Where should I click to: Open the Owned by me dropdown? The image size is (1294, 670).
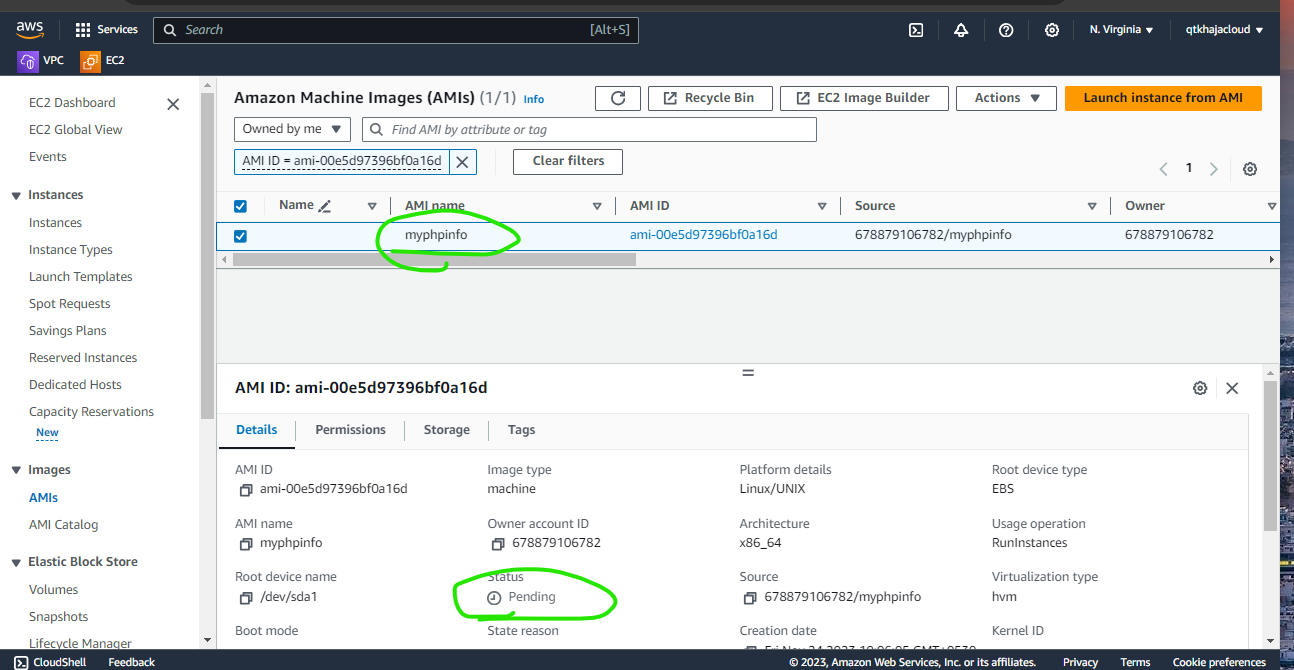292,129
